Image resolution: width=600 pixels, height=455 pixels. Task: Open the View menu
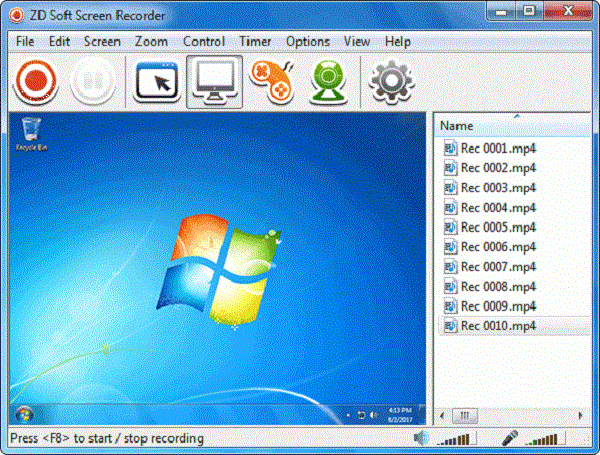(357, 41)
